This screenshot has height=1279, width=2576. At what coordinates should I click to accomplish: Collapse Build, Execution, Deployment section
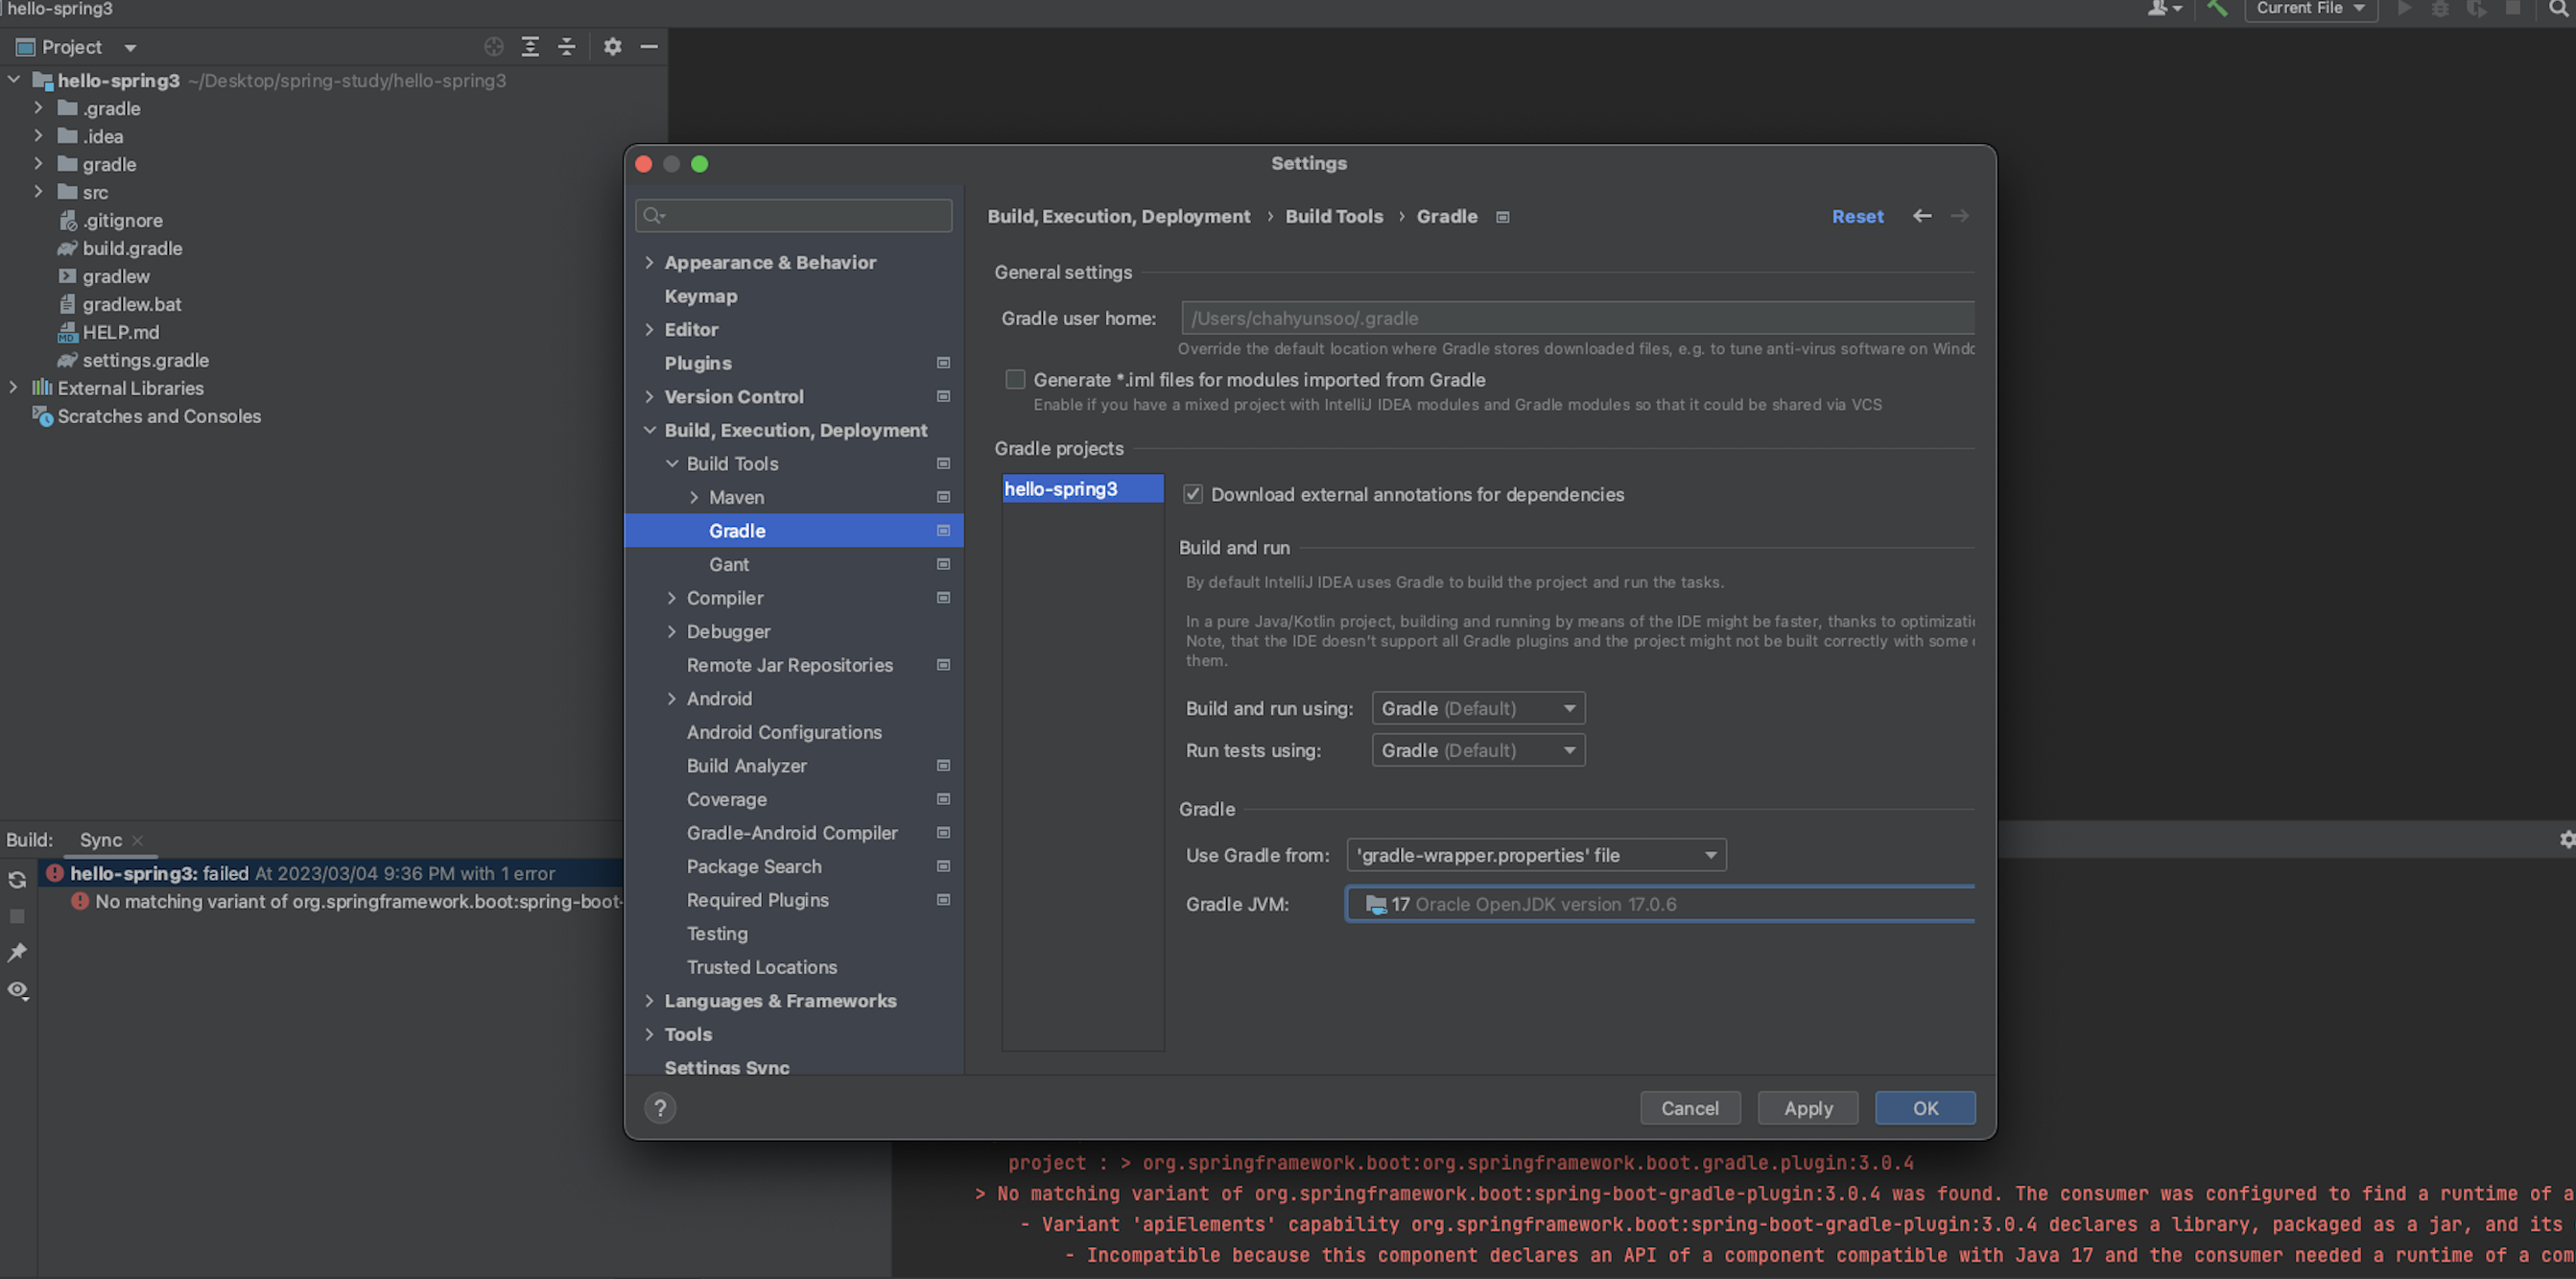(x=649, y=430)
